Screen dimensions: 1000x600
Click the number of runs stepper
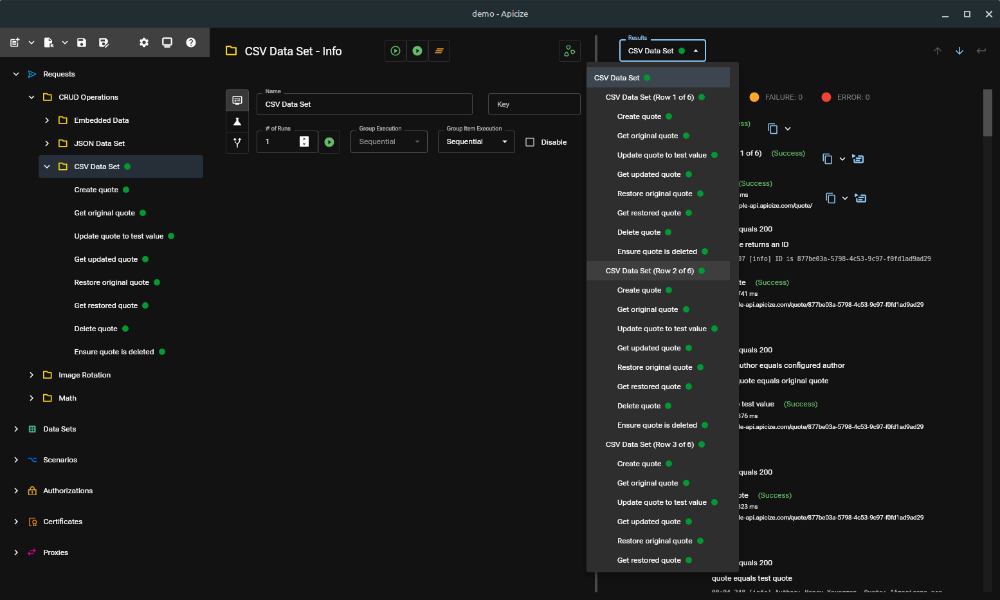pos(304,142)
